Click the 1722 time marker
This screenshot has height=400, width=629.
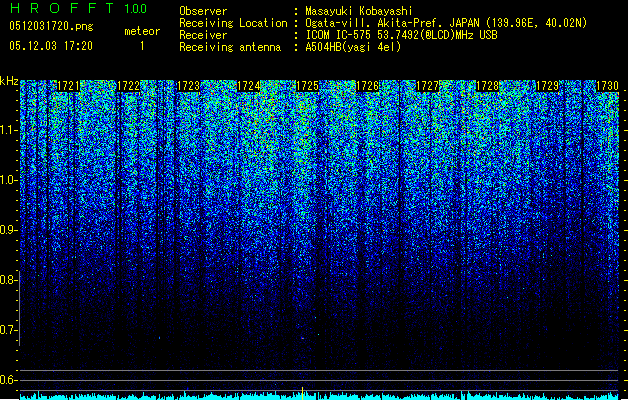coord(128,86)
